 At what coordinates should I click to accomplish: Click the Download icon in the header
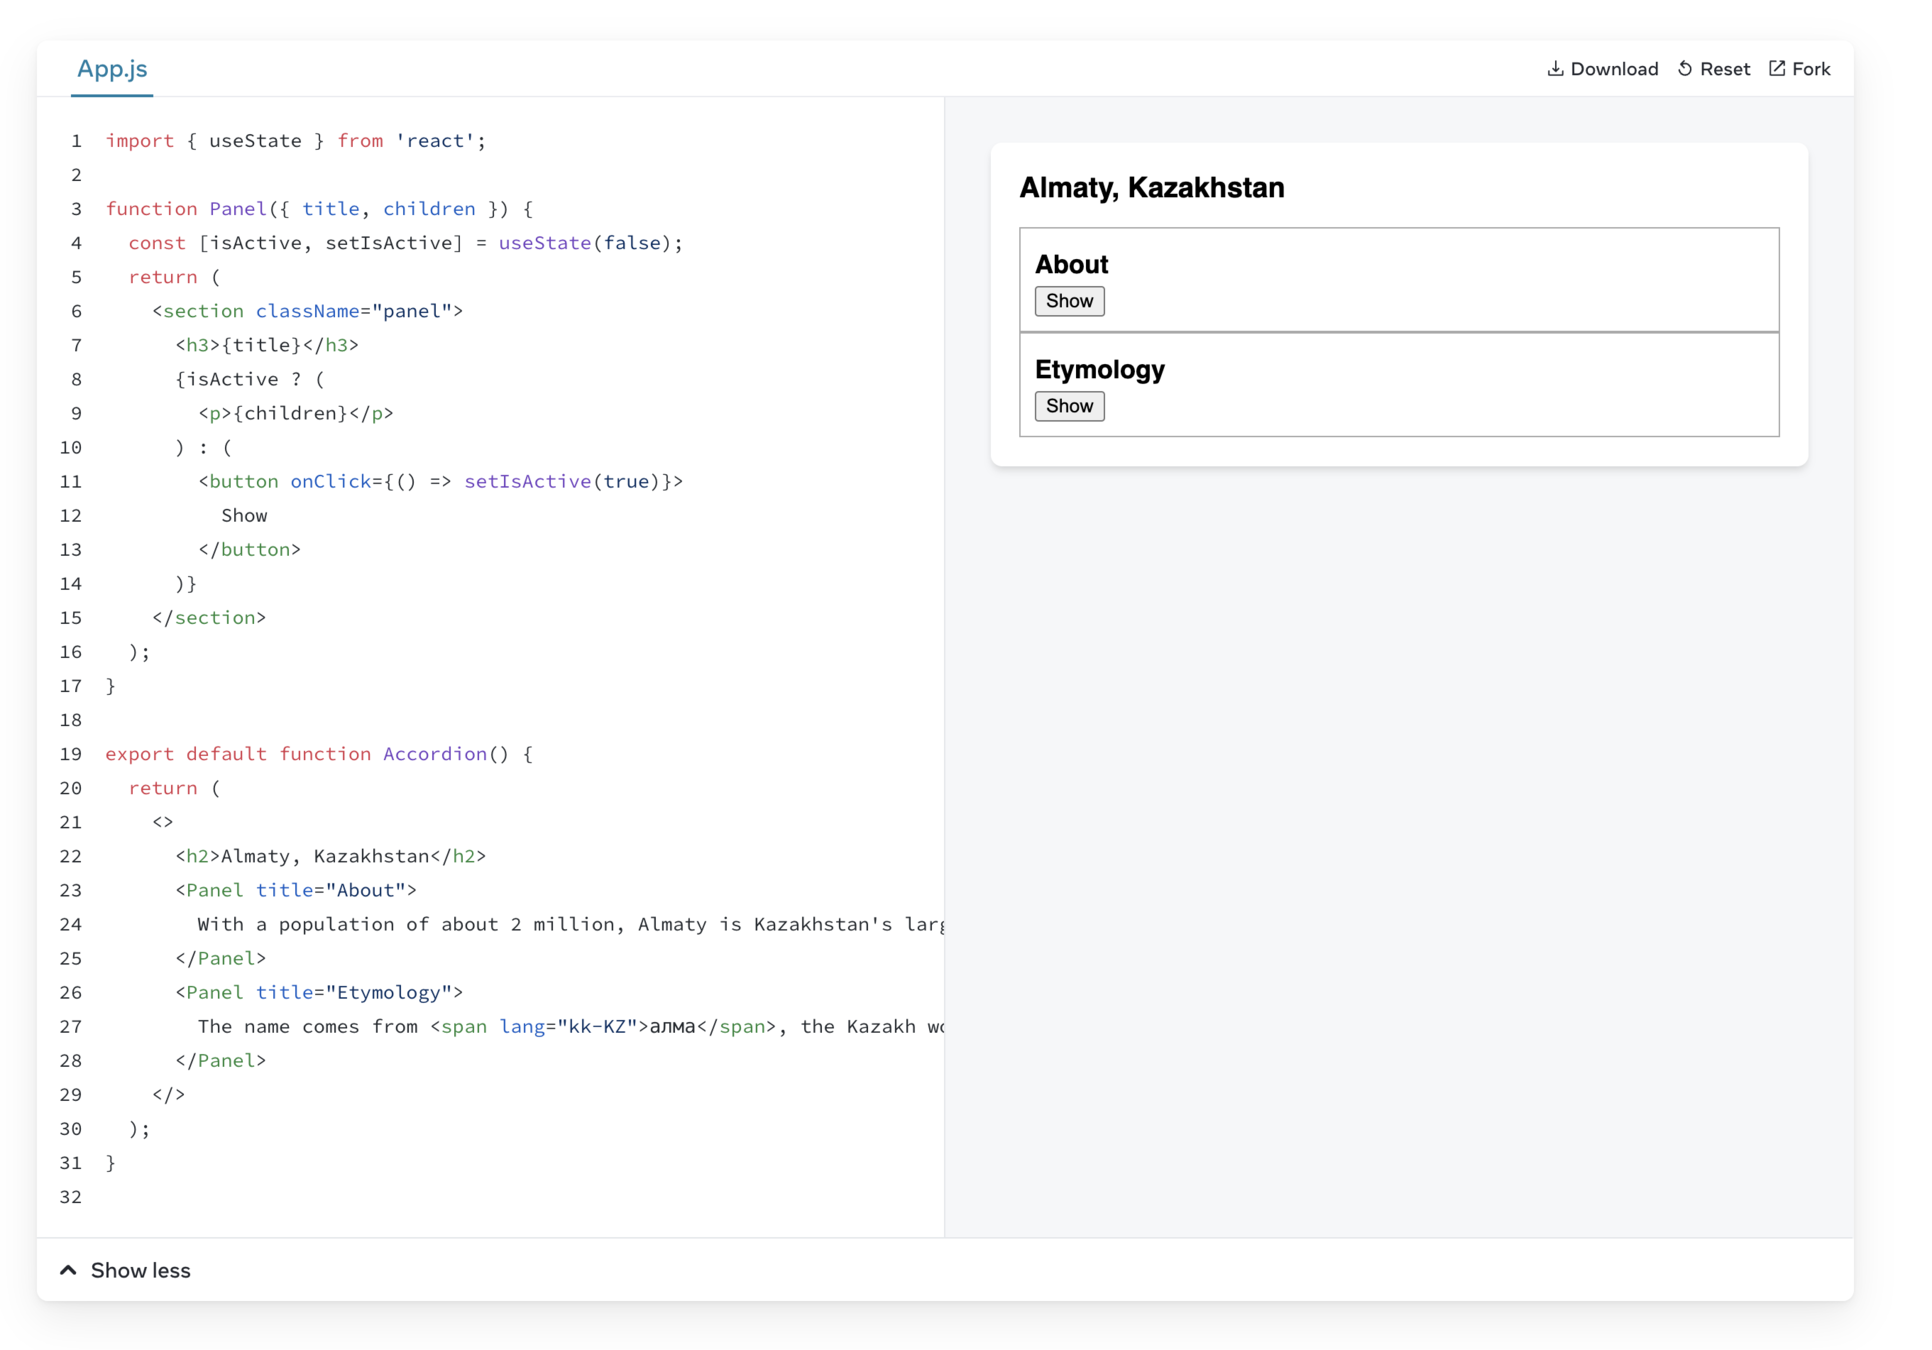coord(1555,69)
